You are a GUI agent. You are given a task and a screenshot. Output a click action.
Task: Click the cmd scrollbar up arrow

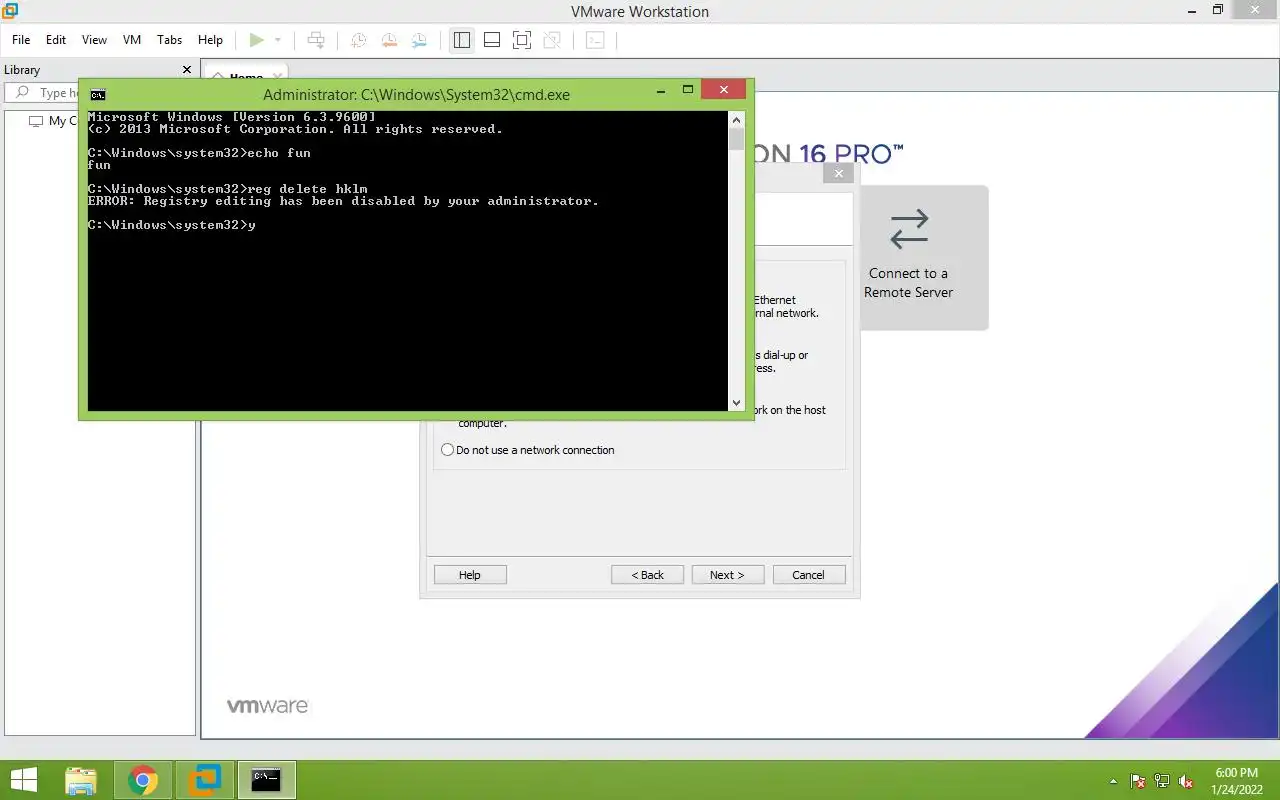pos(736,118)
